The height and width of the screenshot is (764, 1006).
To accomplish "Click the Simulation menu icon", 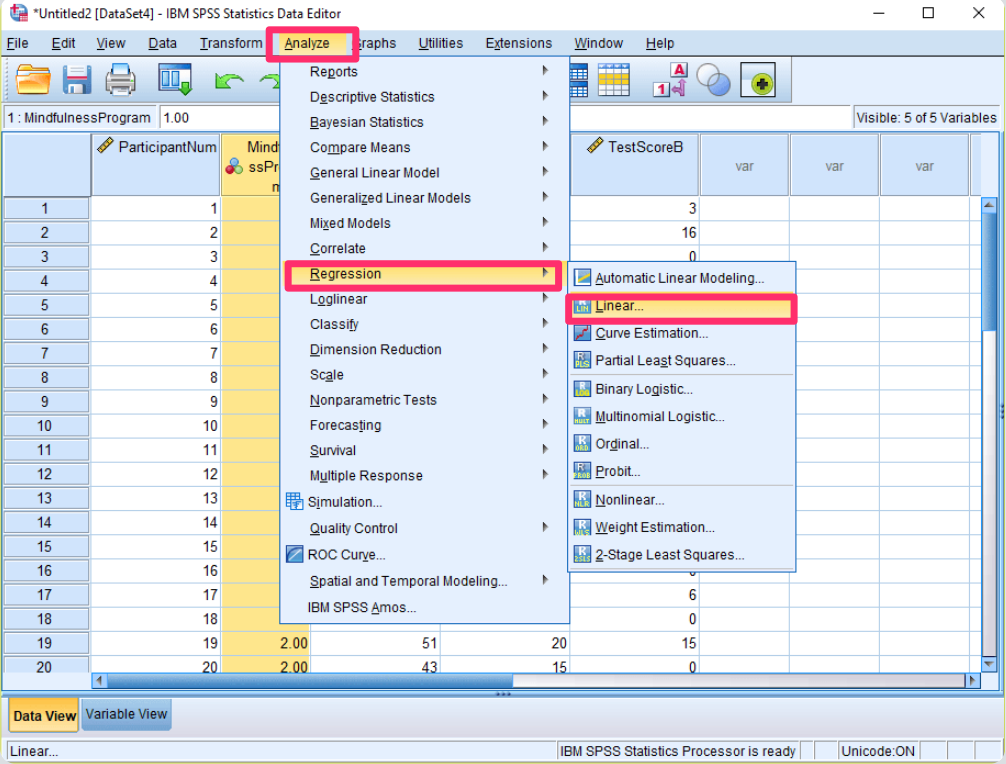I will [294, 502].
